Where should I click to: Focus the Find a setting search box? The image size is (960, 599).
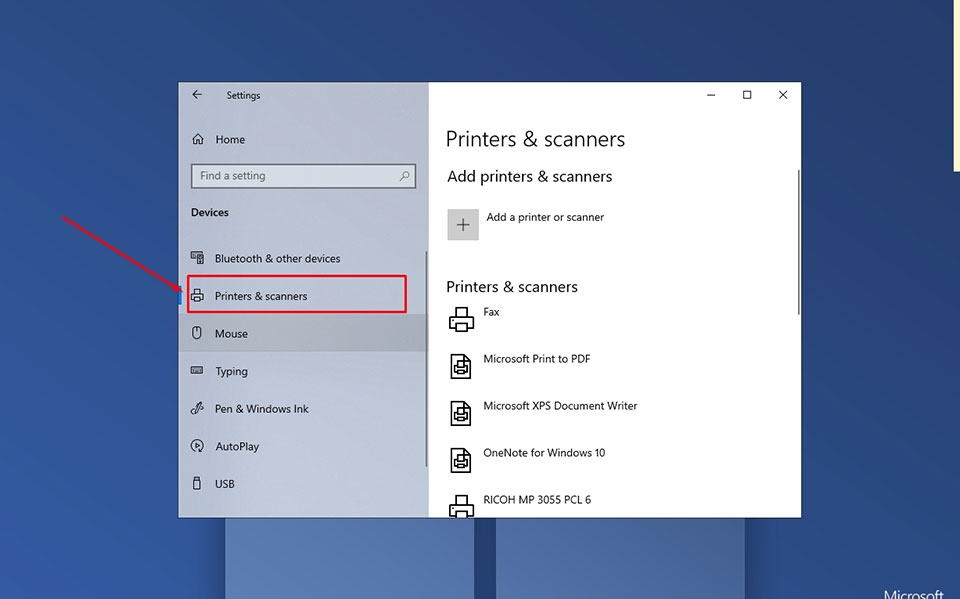303,176
